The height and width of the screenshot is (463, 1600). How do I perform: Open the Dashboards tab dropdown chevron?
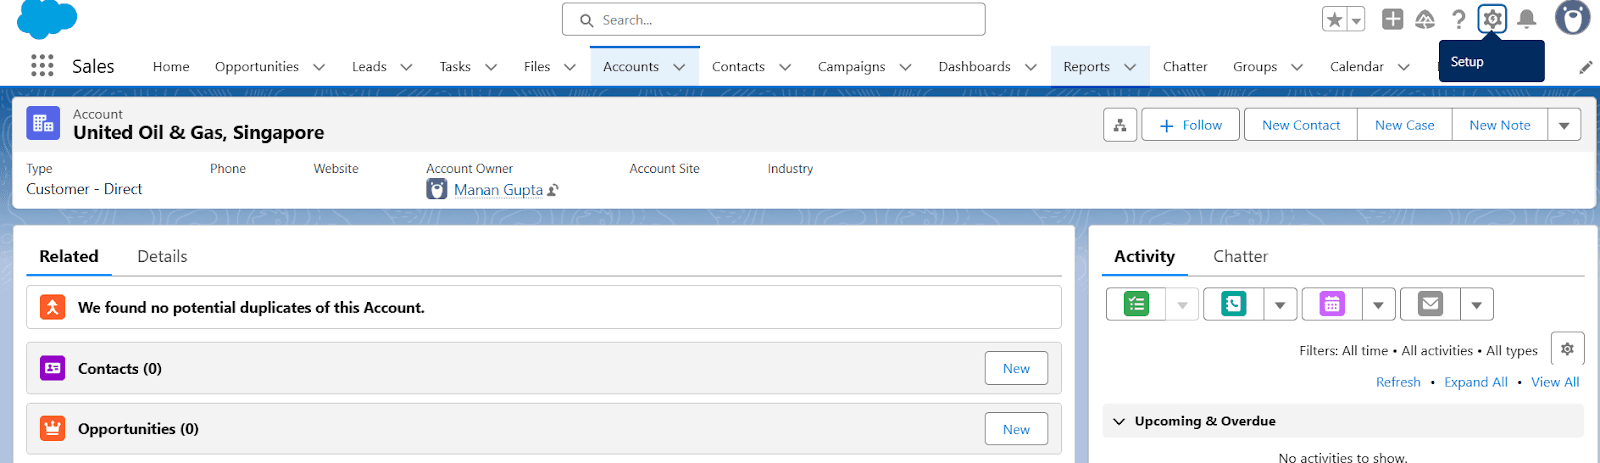(1030, 67)
